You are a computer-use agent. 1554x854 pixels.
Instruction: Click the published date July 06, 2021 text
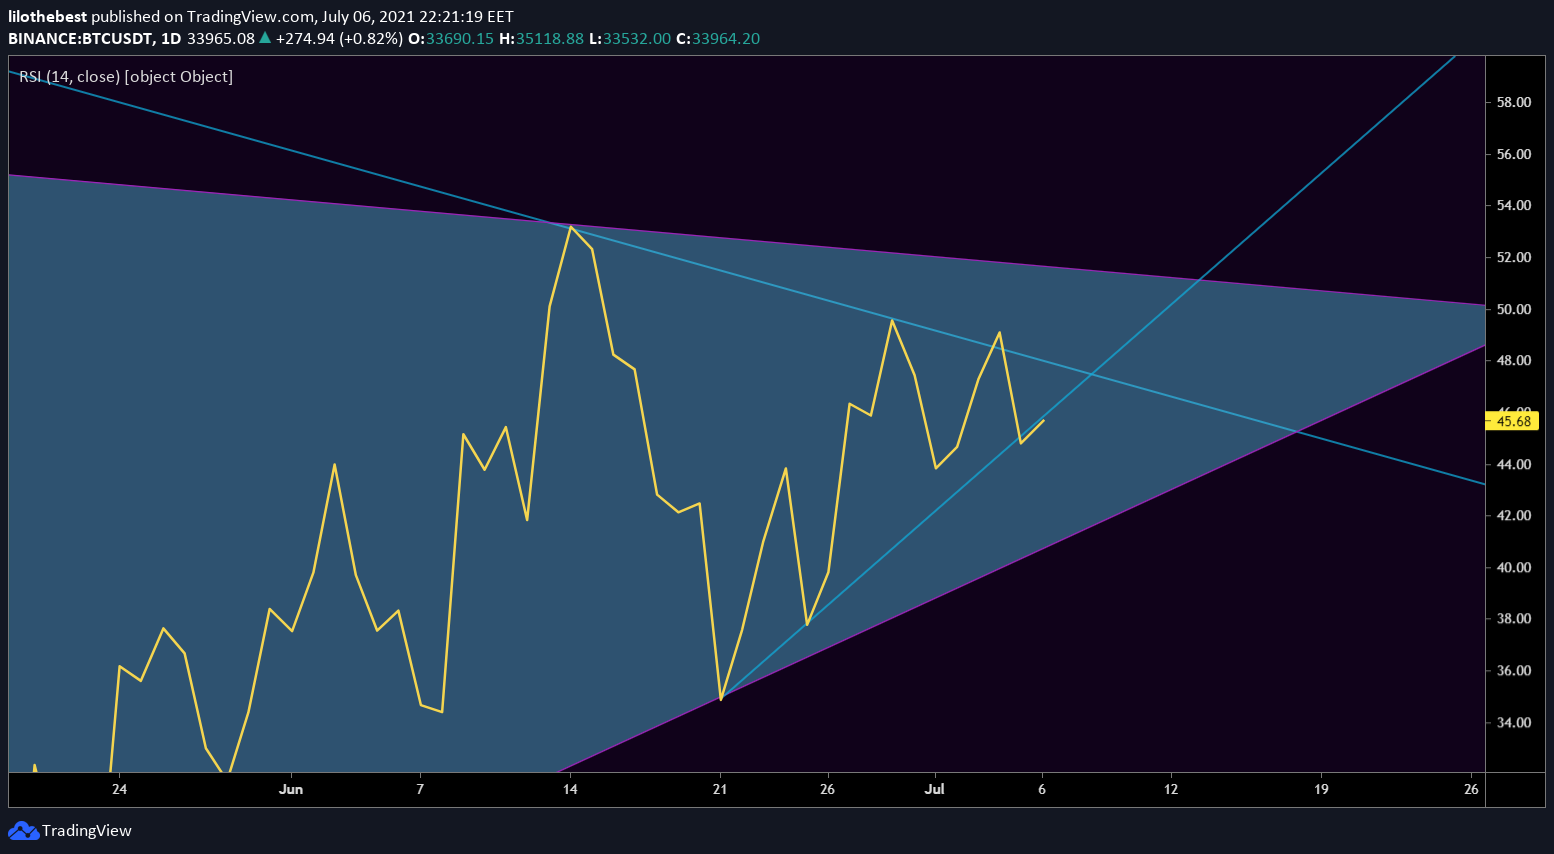click(x=369, y=17)
